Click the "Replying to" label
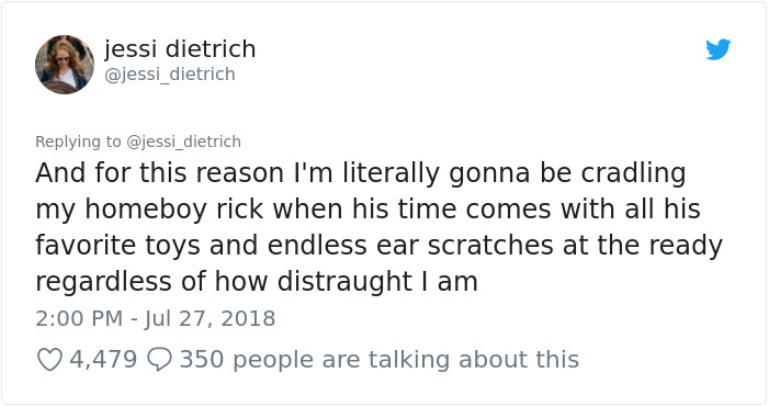768x406 pixels. coord(77,142)
